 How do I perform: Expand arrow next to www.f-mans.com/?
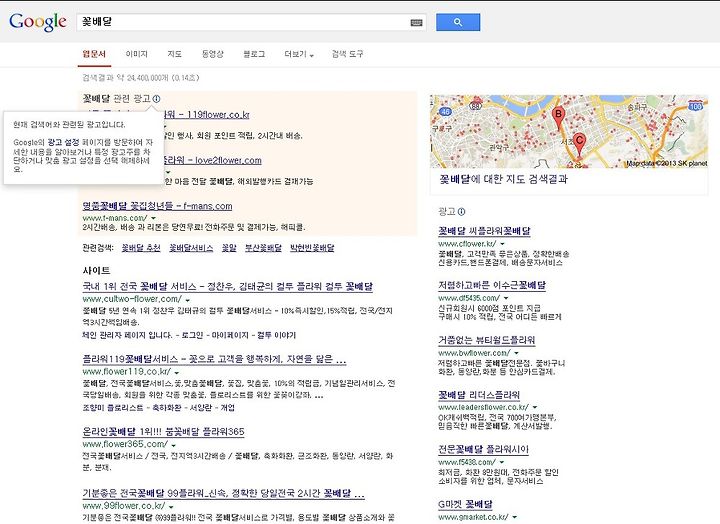point(153,218)
